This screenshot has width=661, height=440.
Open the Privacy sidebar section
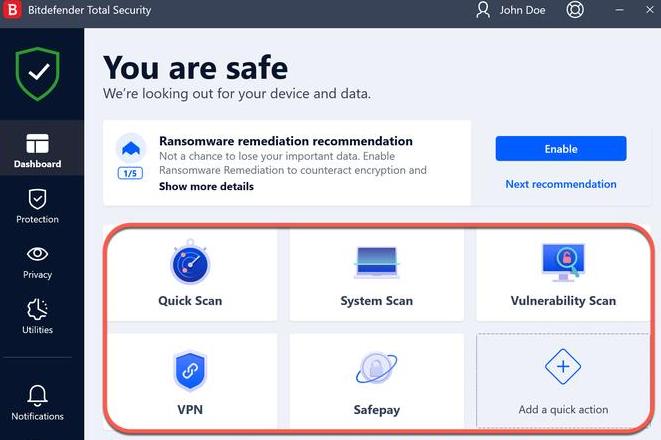coord(38,262)
